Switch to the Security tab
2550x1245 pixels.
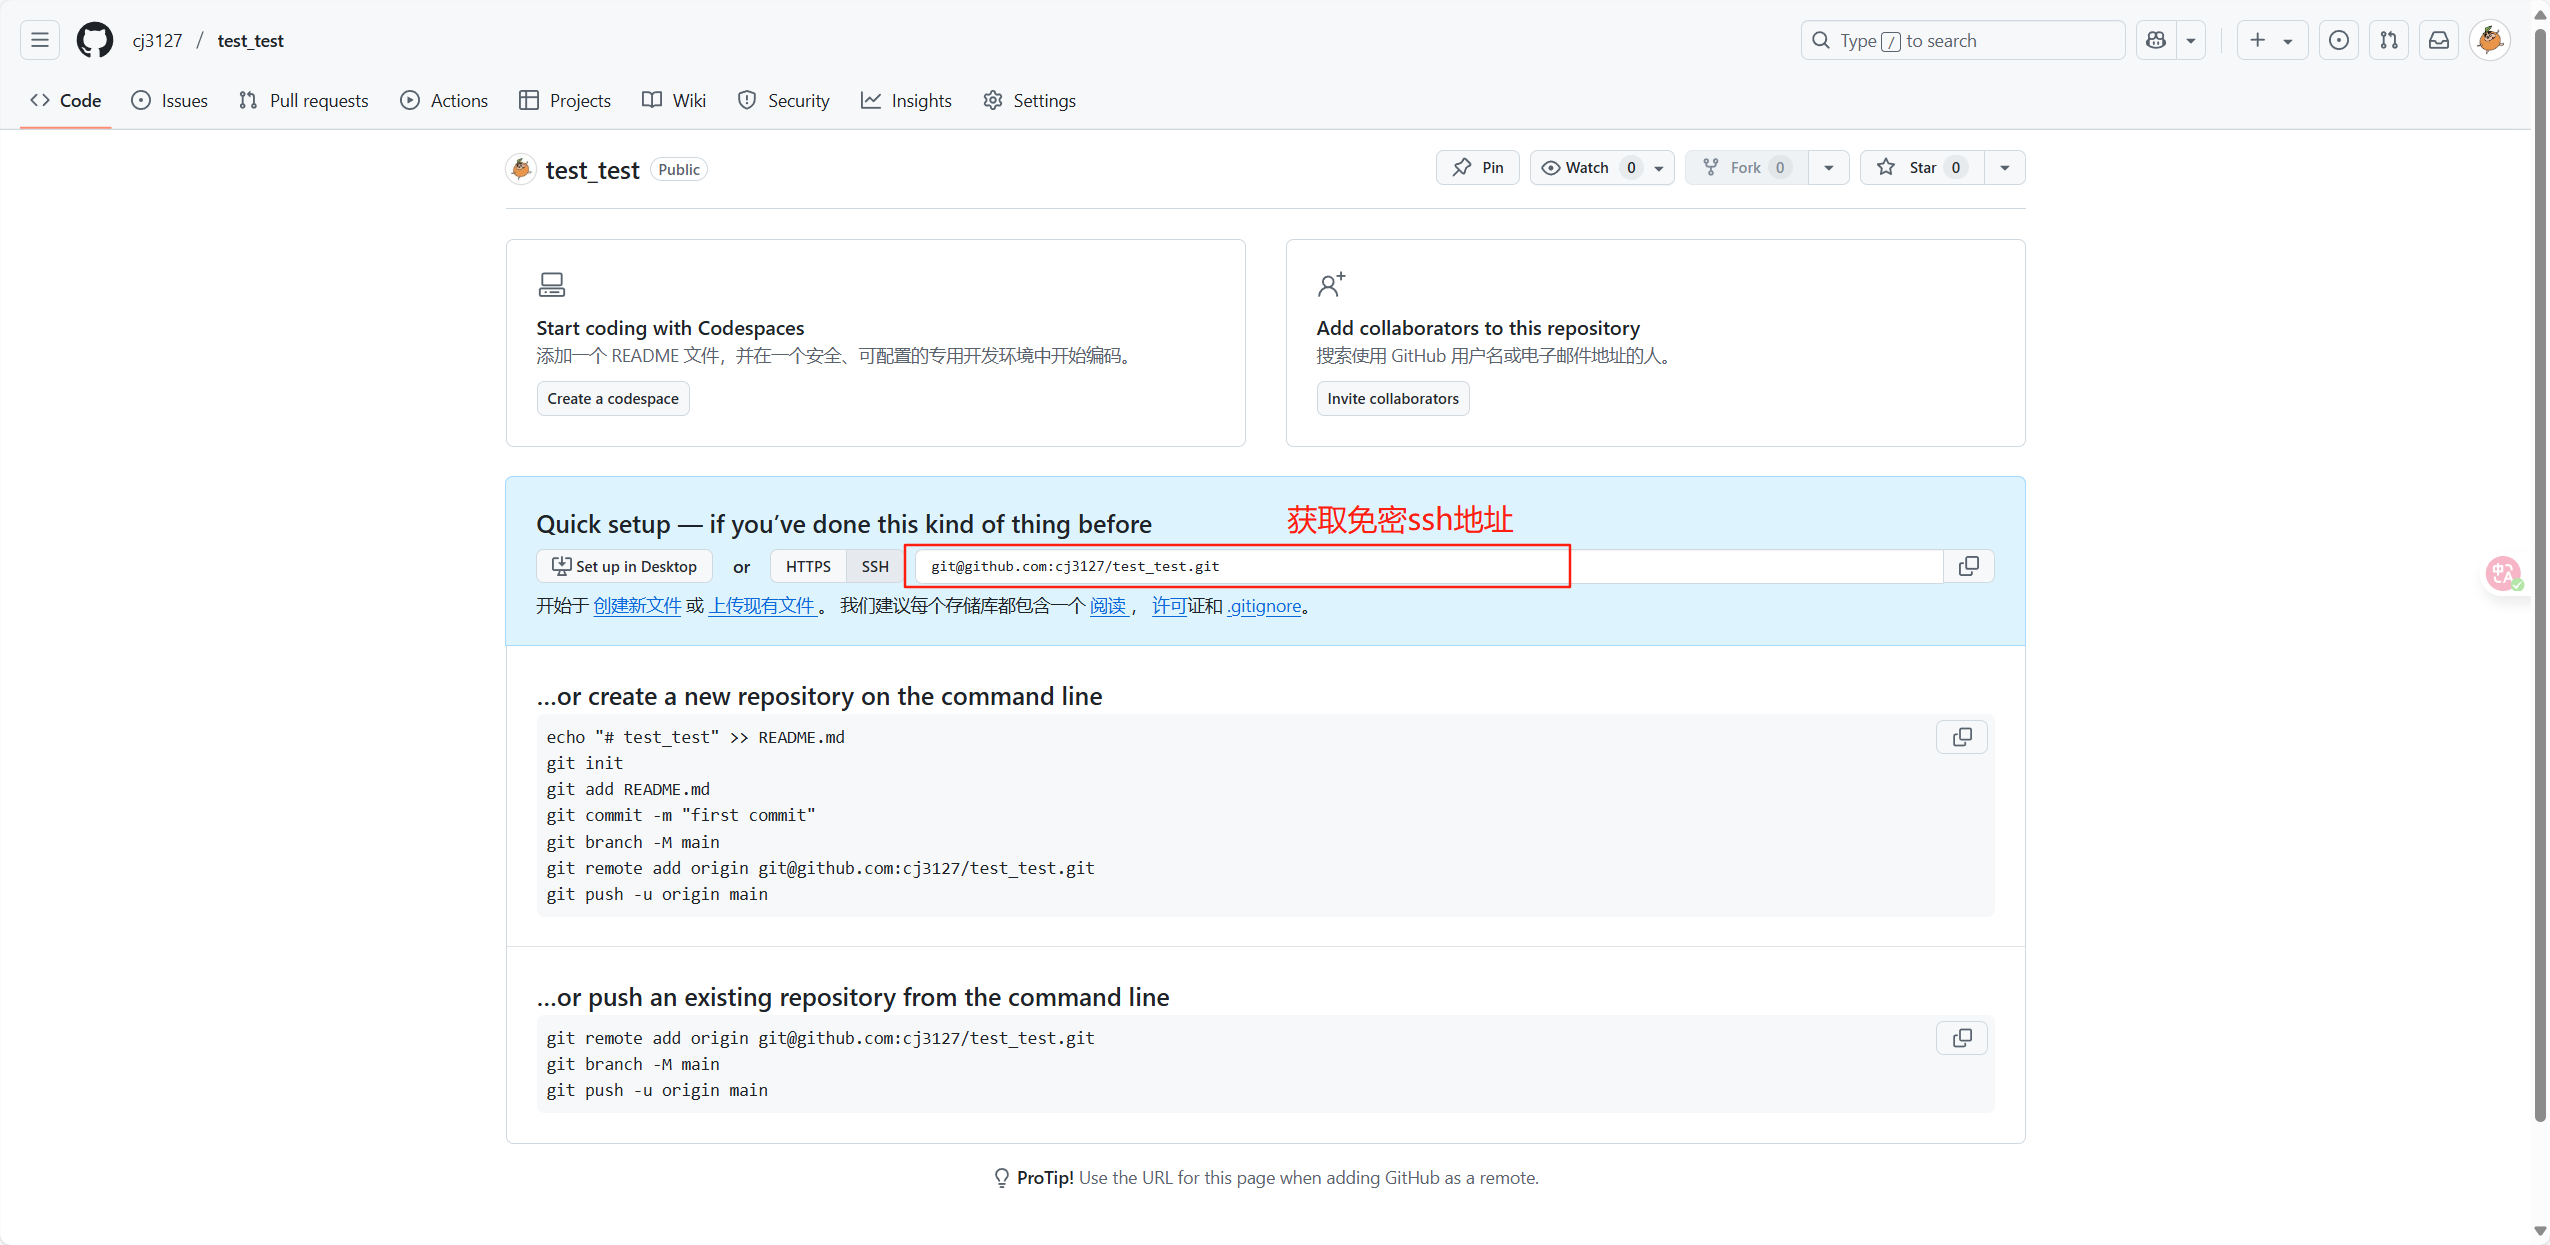coord(784,100)
